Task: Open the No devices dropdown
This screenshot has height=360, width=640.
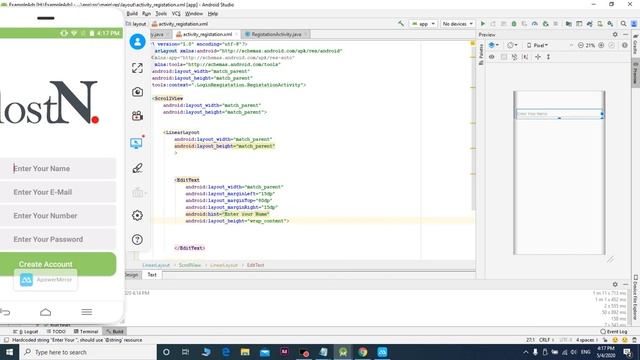Action: point(458,24)
